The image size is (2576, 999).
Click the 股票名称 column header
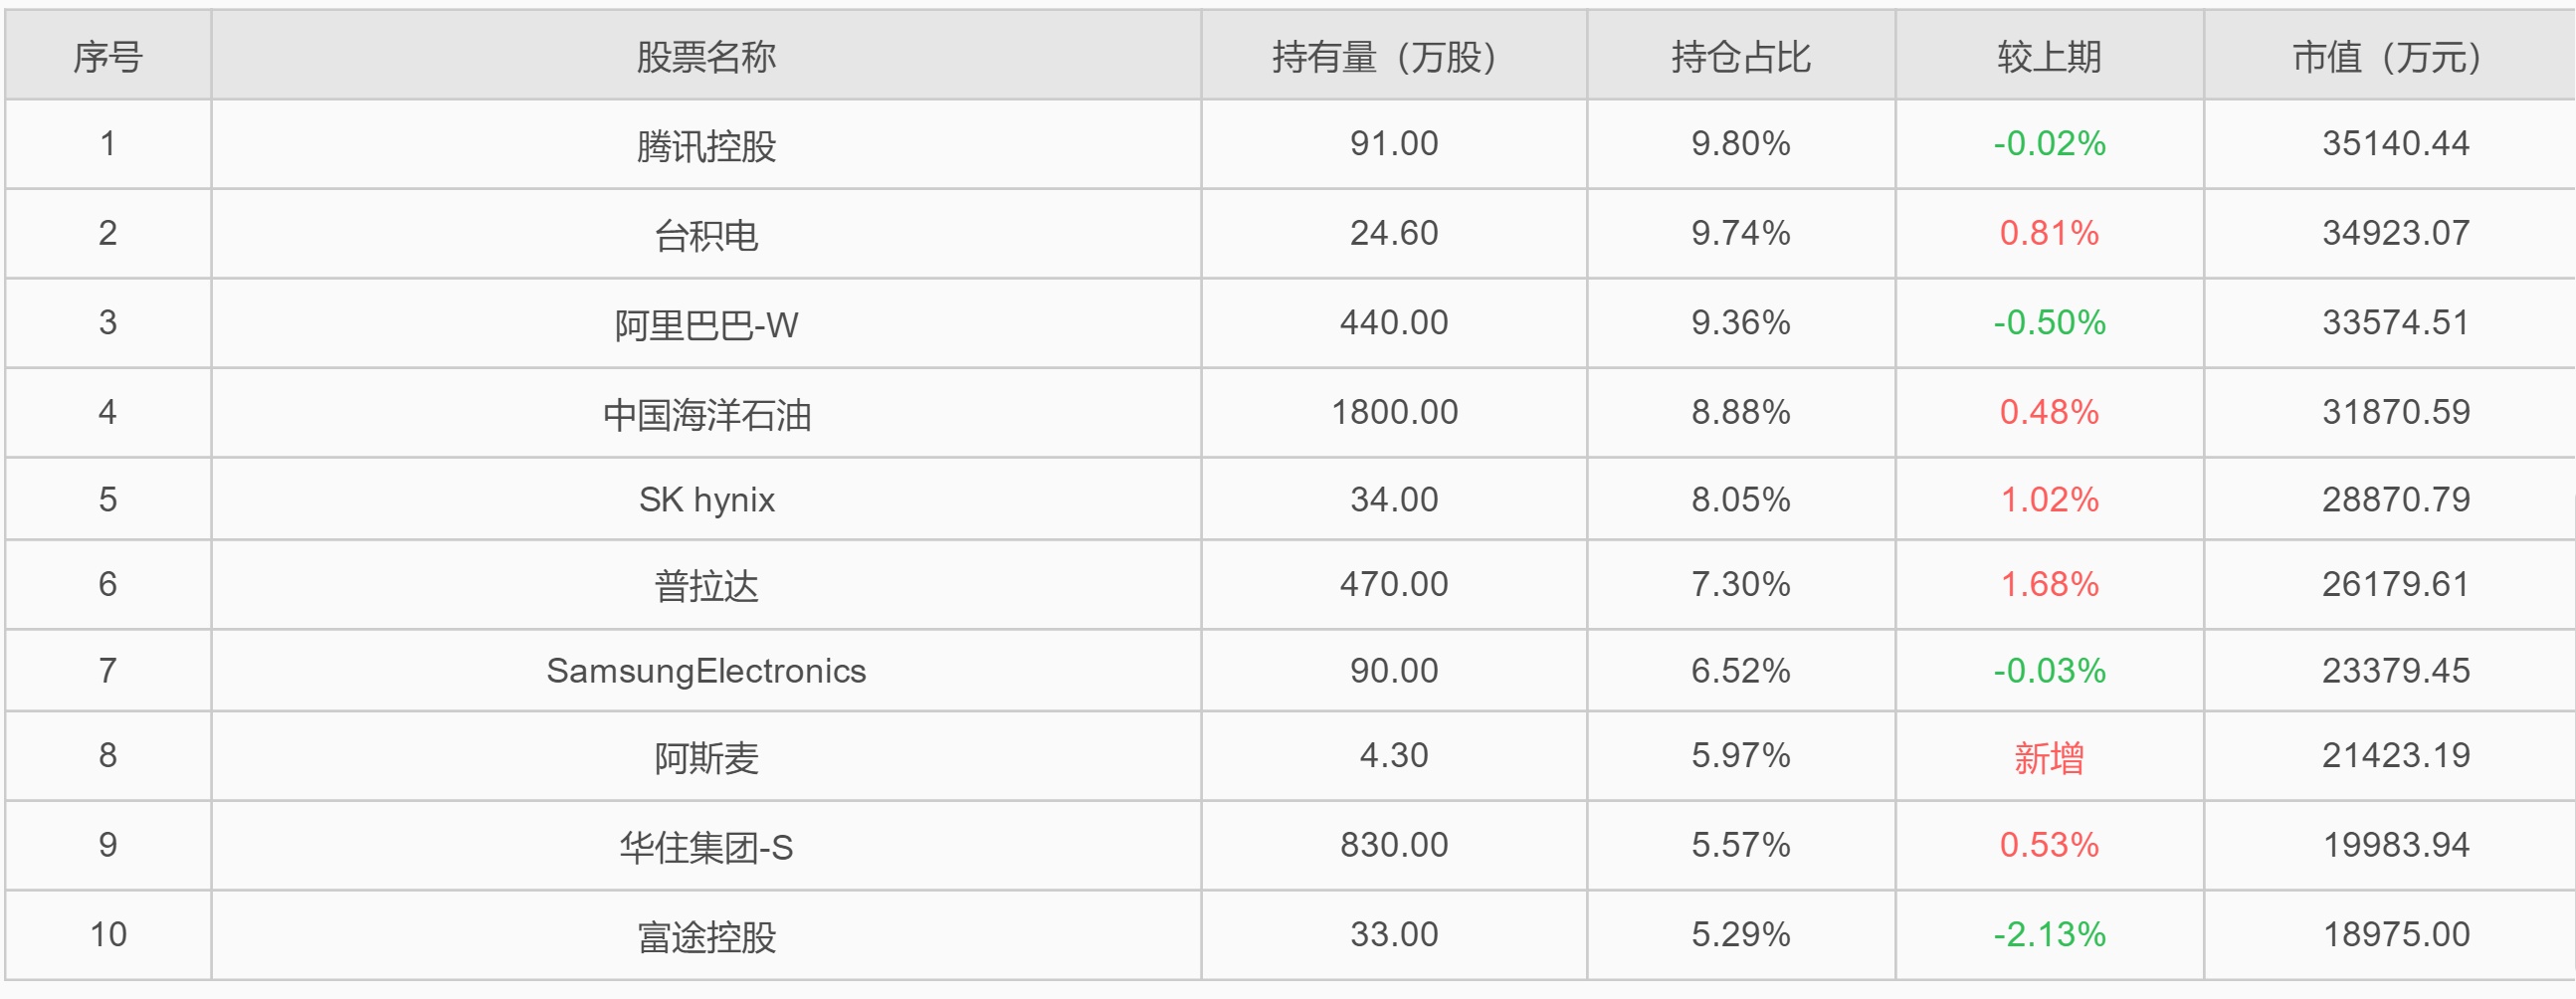click(x=706, y=57)
